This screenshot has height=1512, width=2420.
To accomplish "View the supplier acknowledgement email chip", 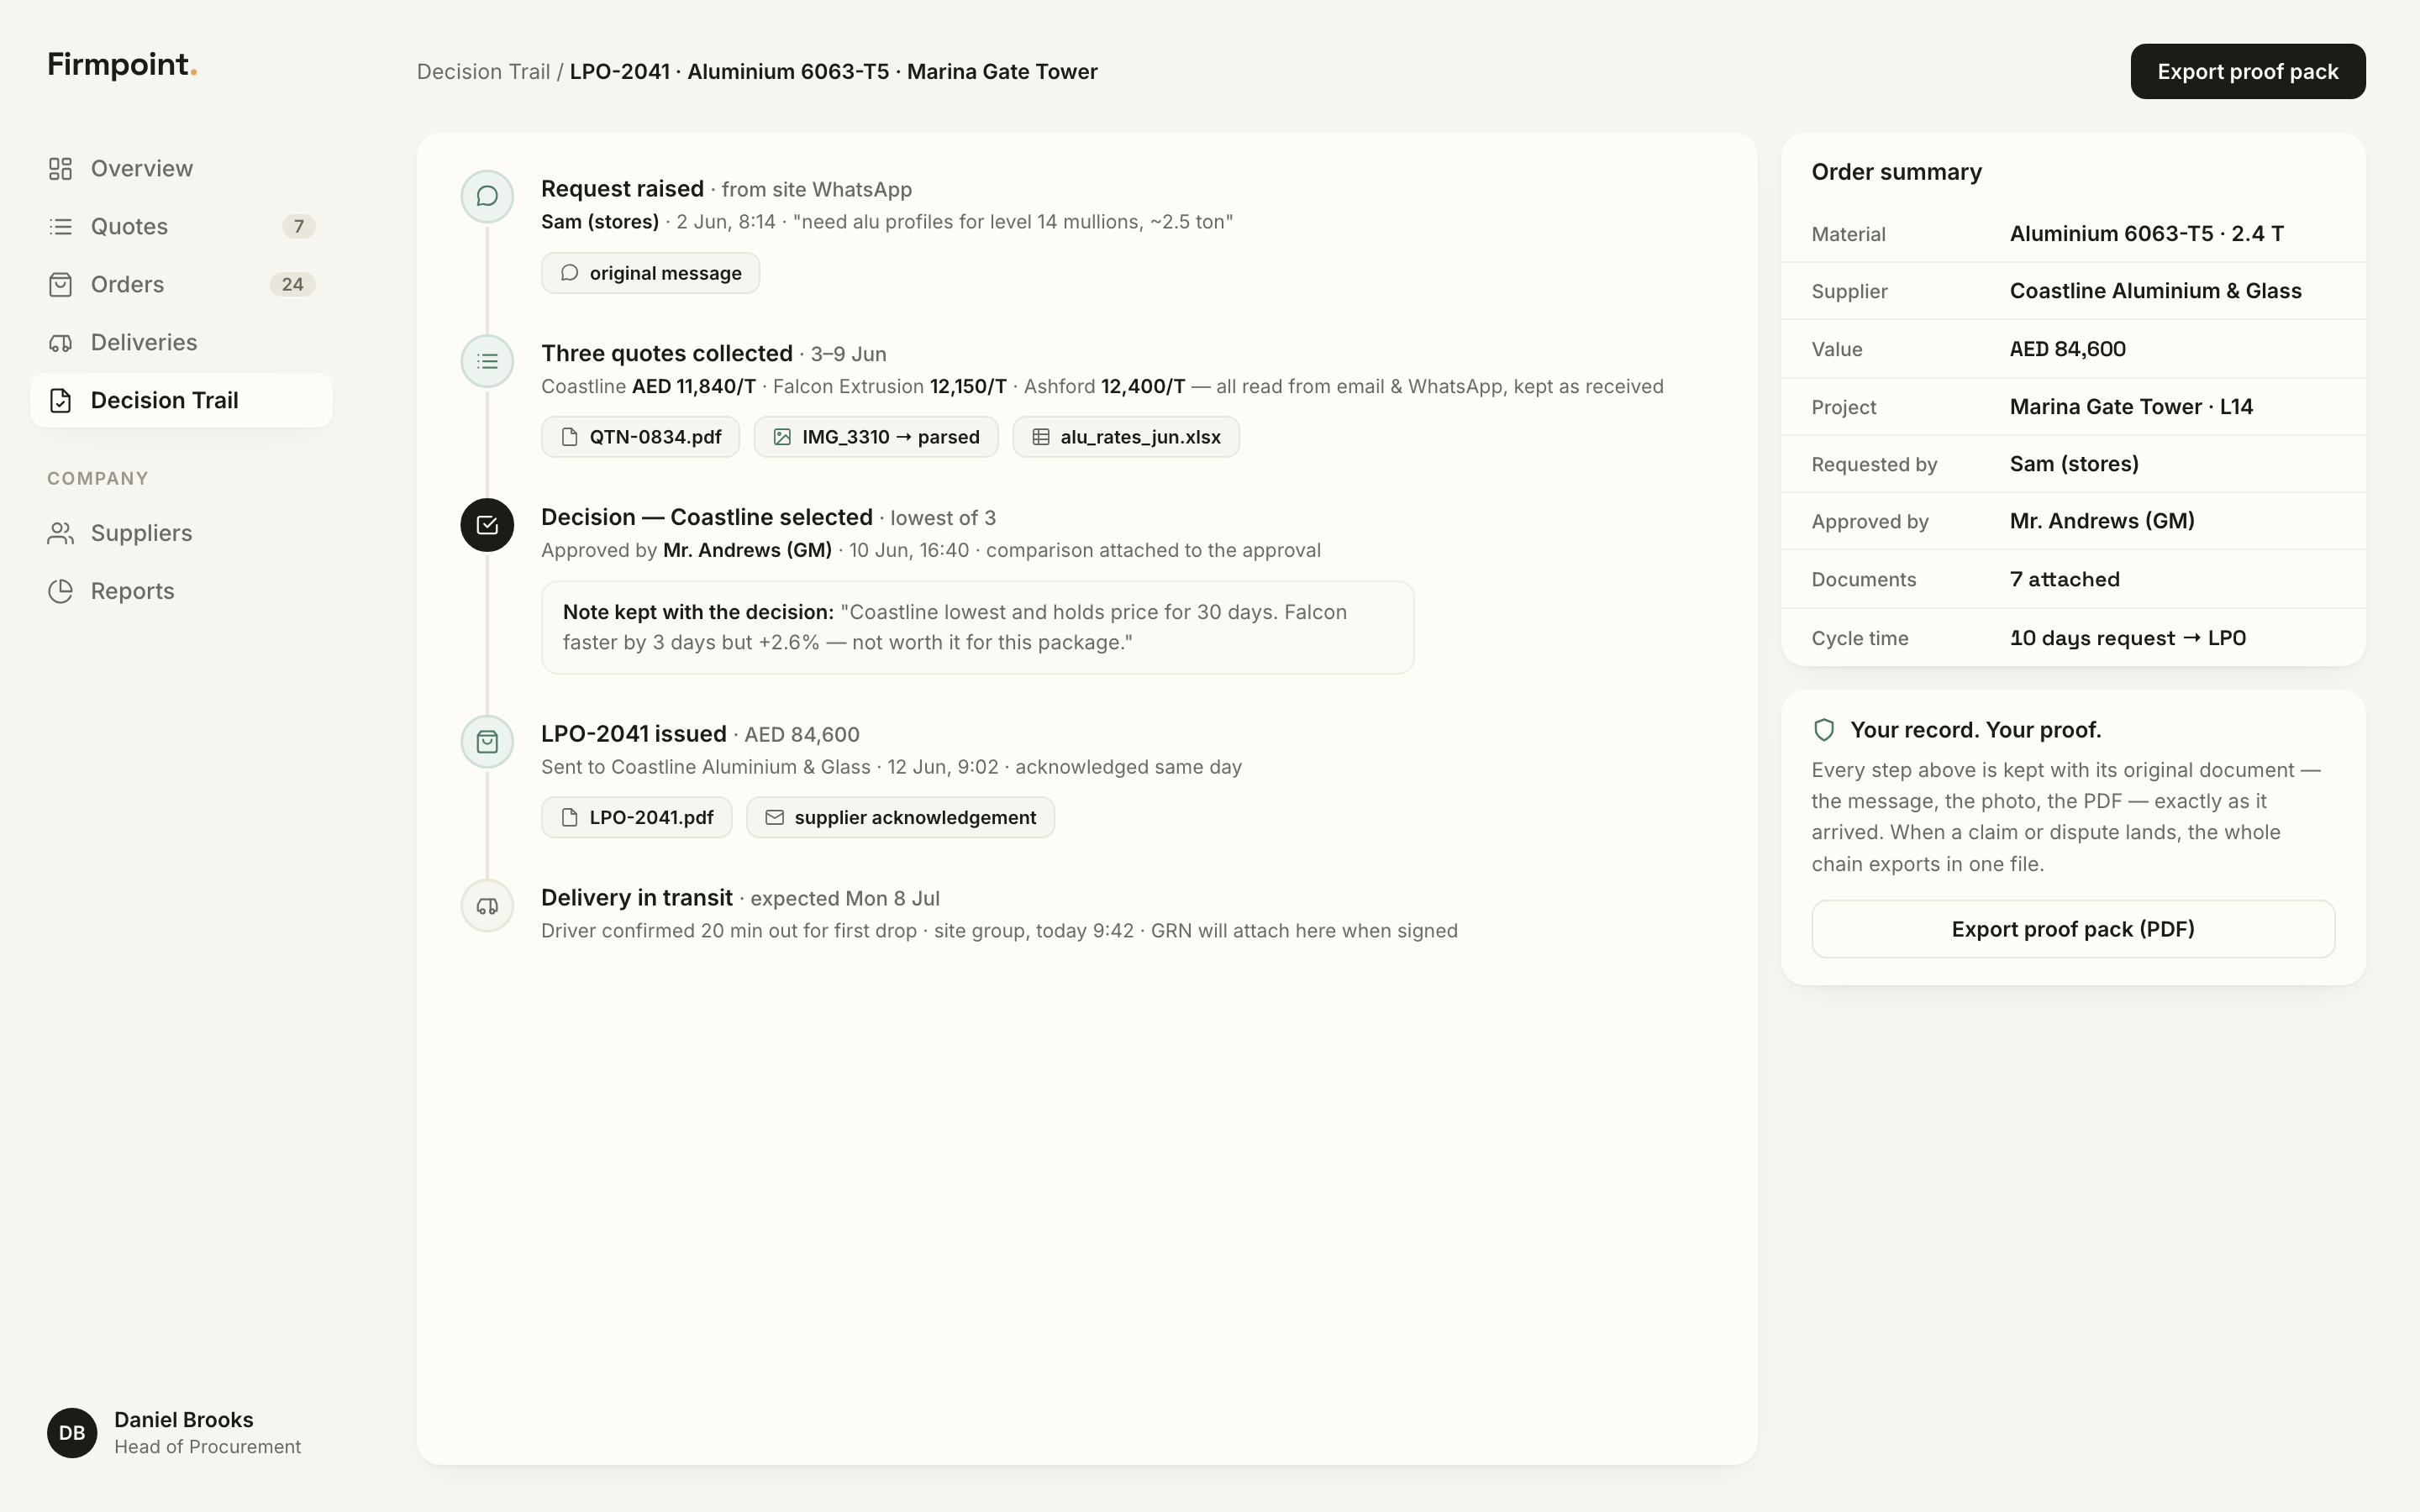I will pyautogui.click(x=900, y=817).
